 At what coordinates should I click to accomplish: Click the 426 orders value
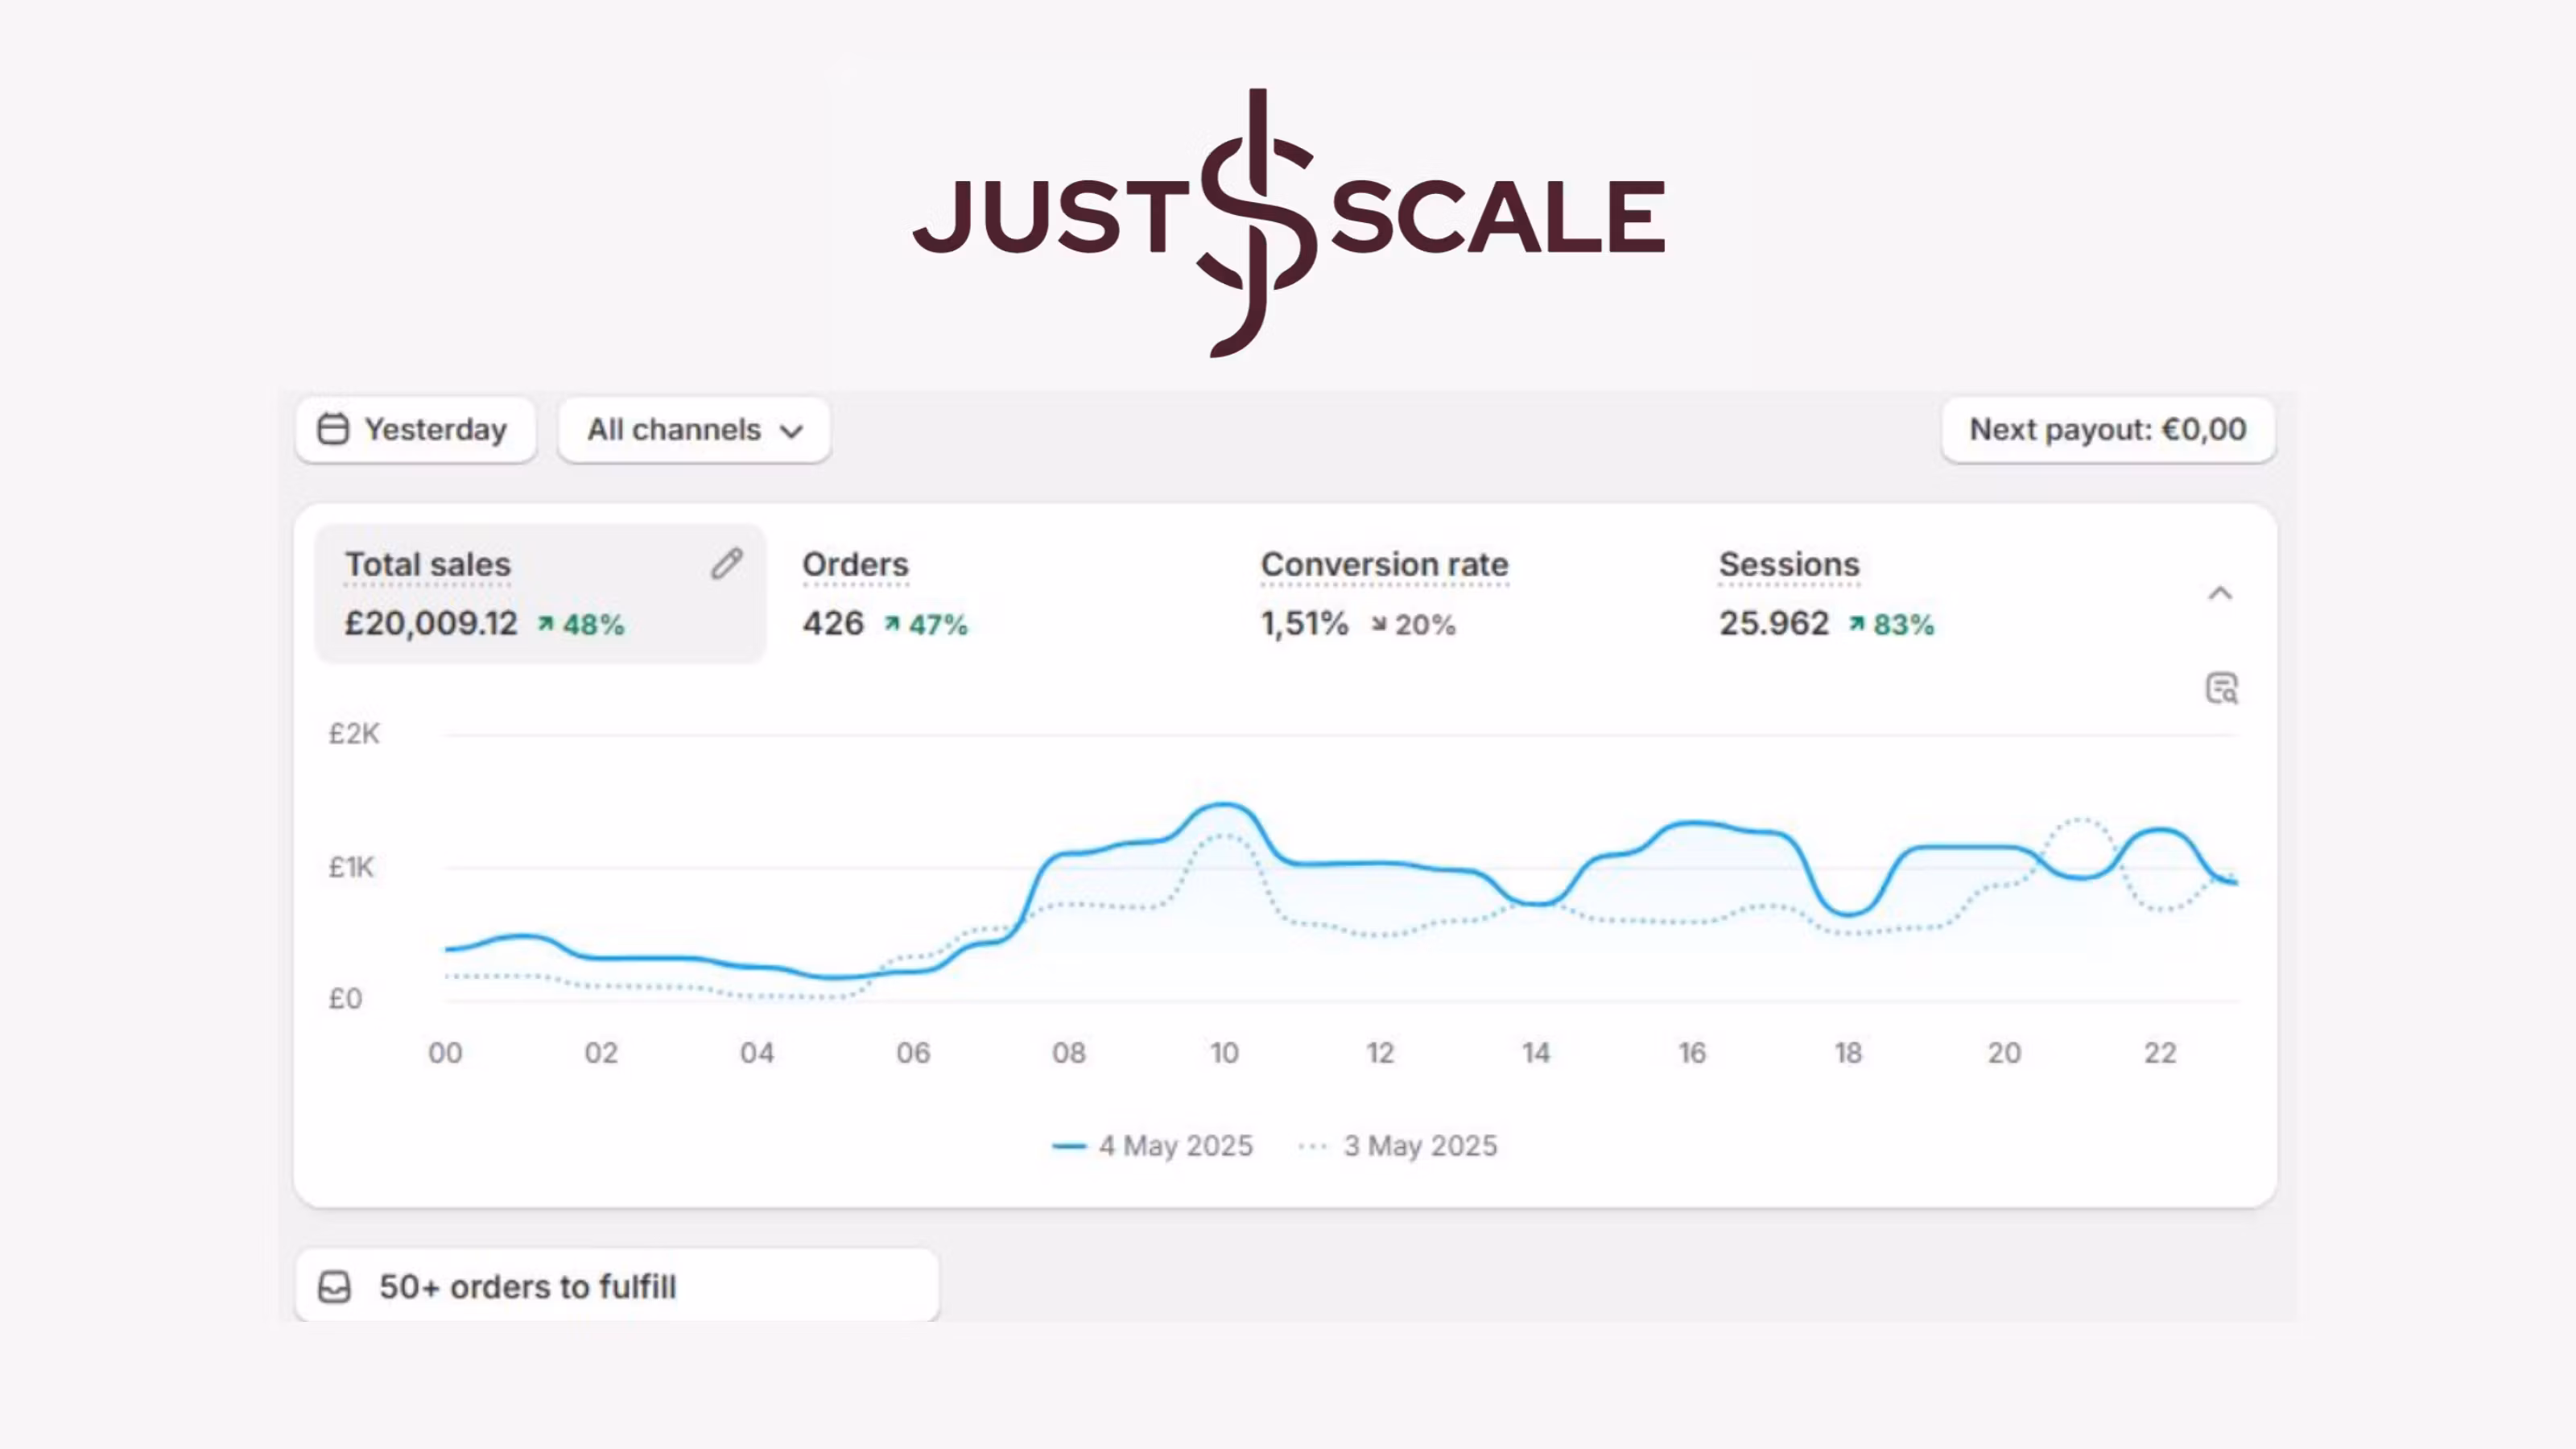click(x=833, y=623)
